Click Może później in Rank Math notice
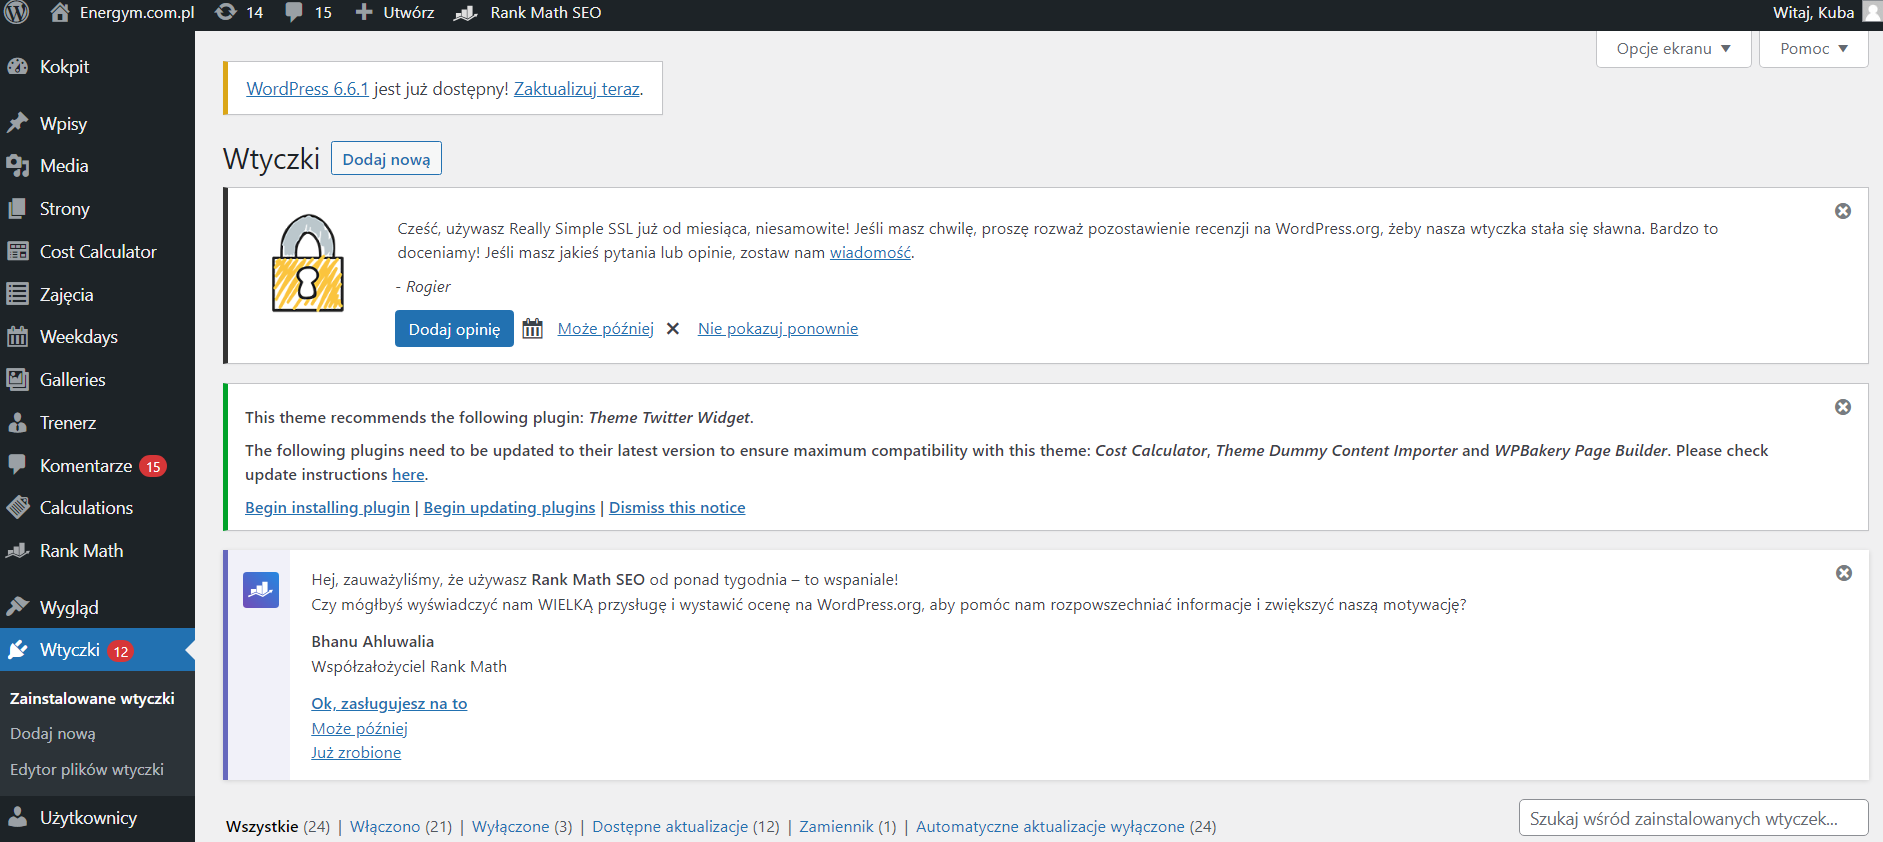Screen dimensions: 1883x842 click(x=360, y=729)
